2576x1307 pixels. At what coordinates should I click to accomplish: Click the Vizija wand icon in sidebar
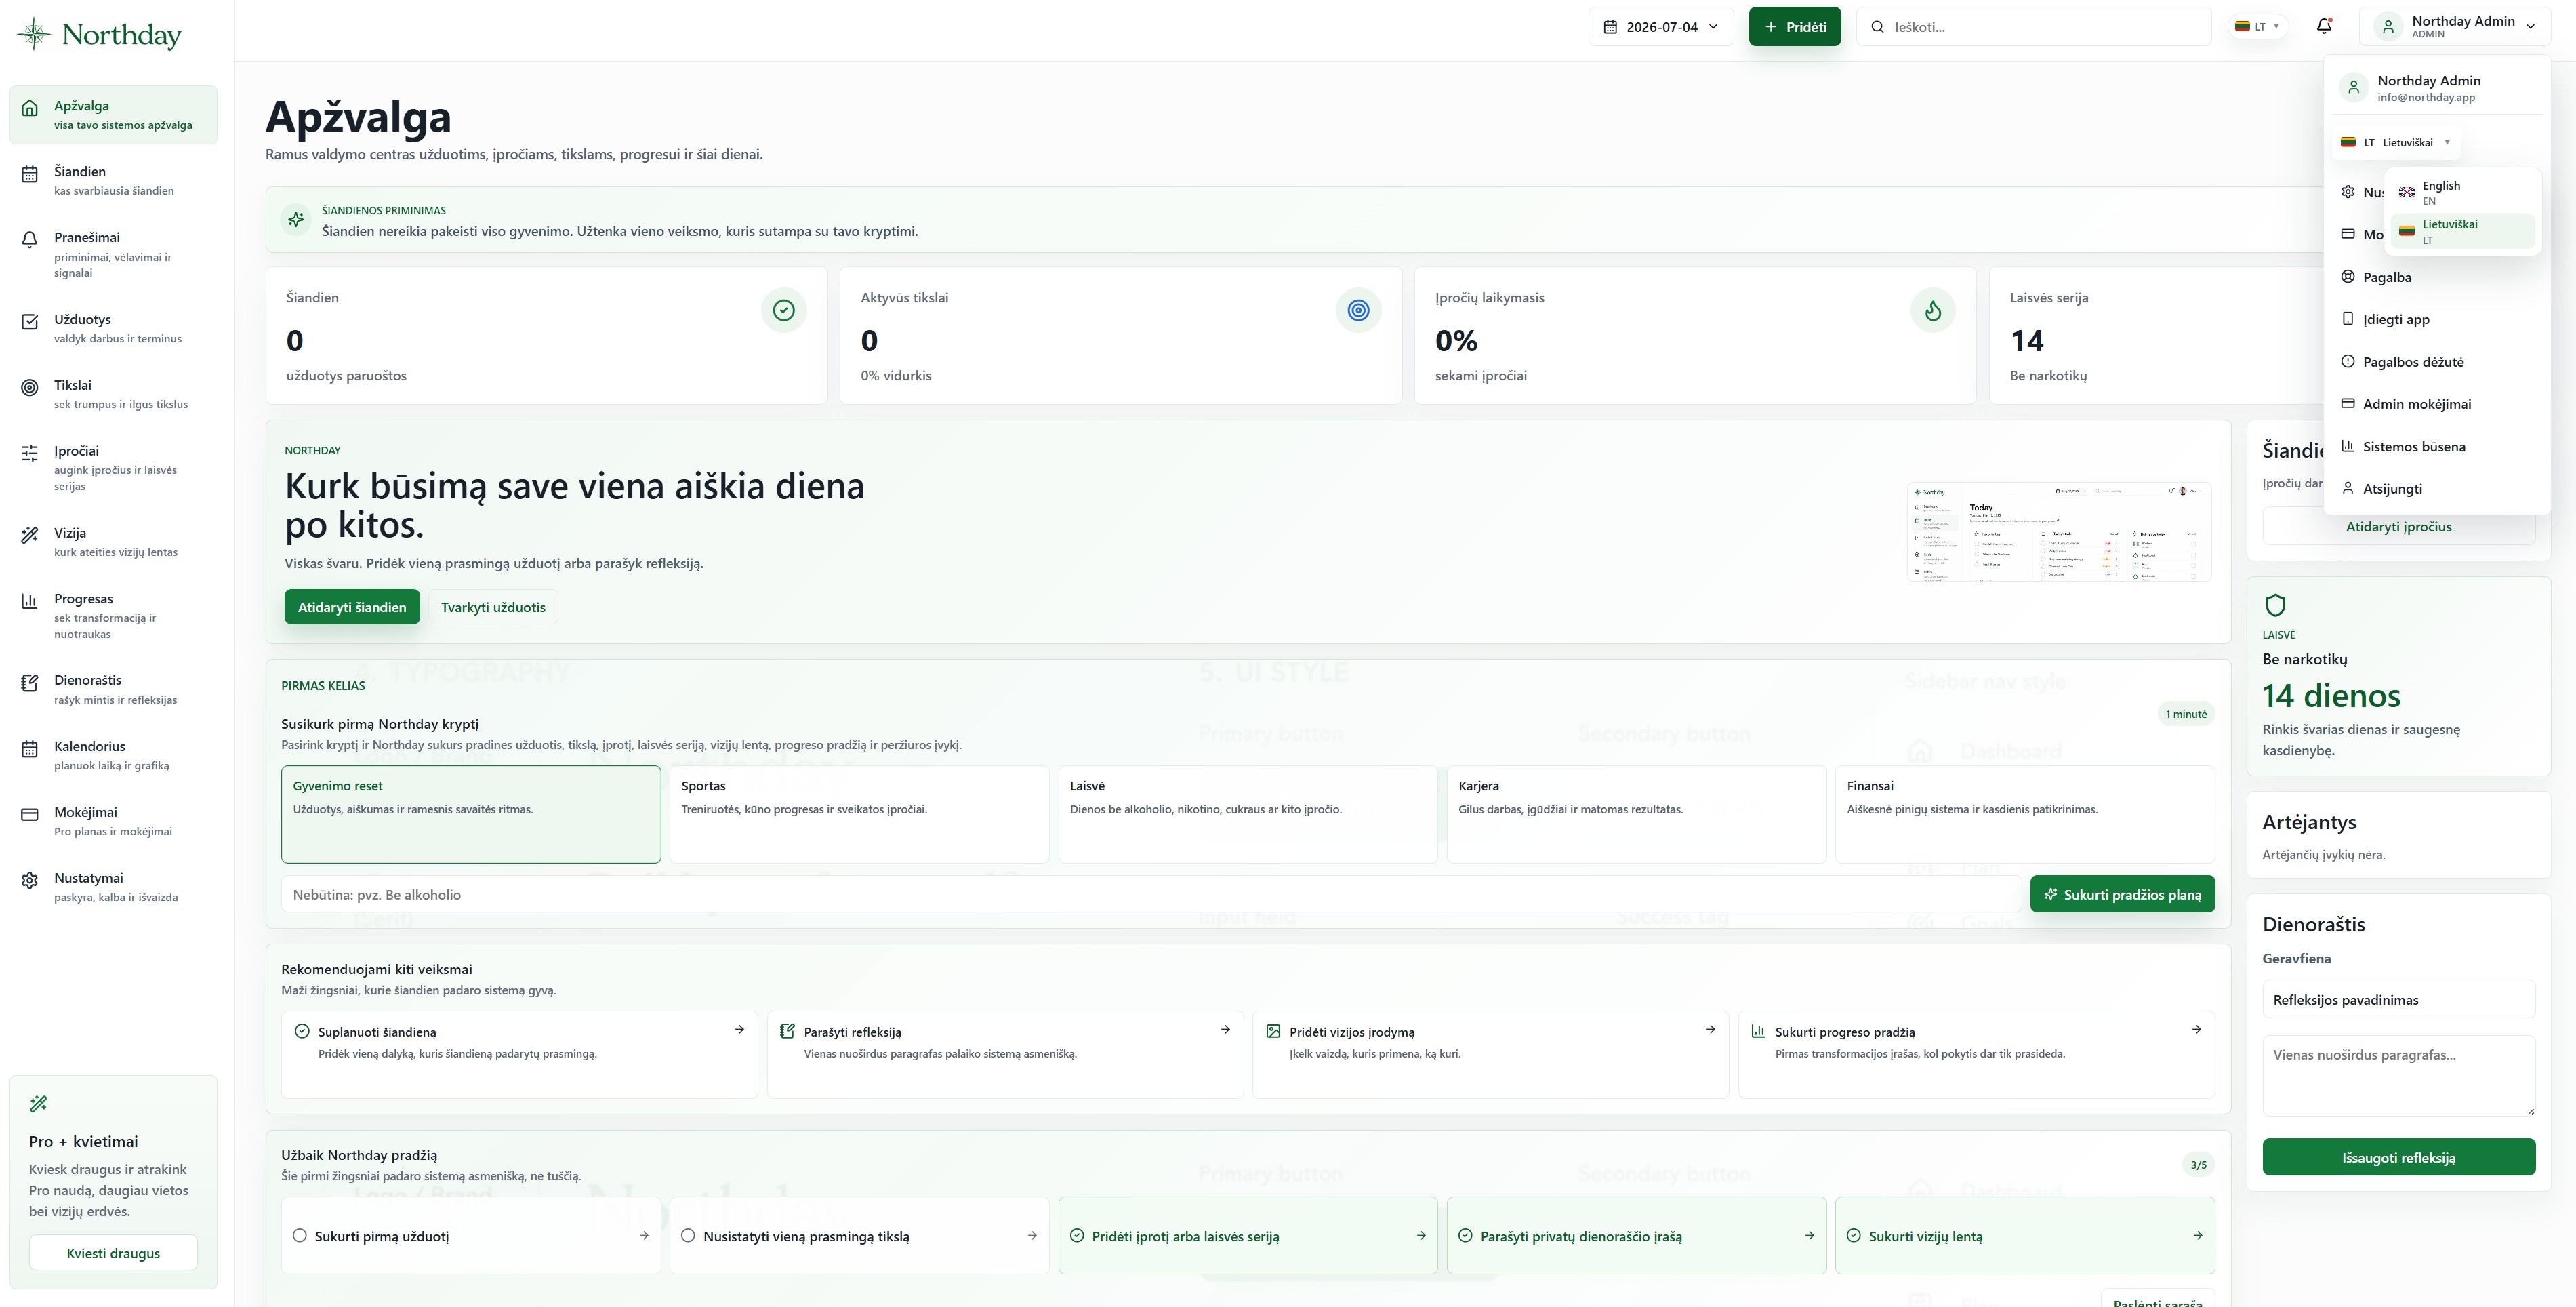pos(30,535)
